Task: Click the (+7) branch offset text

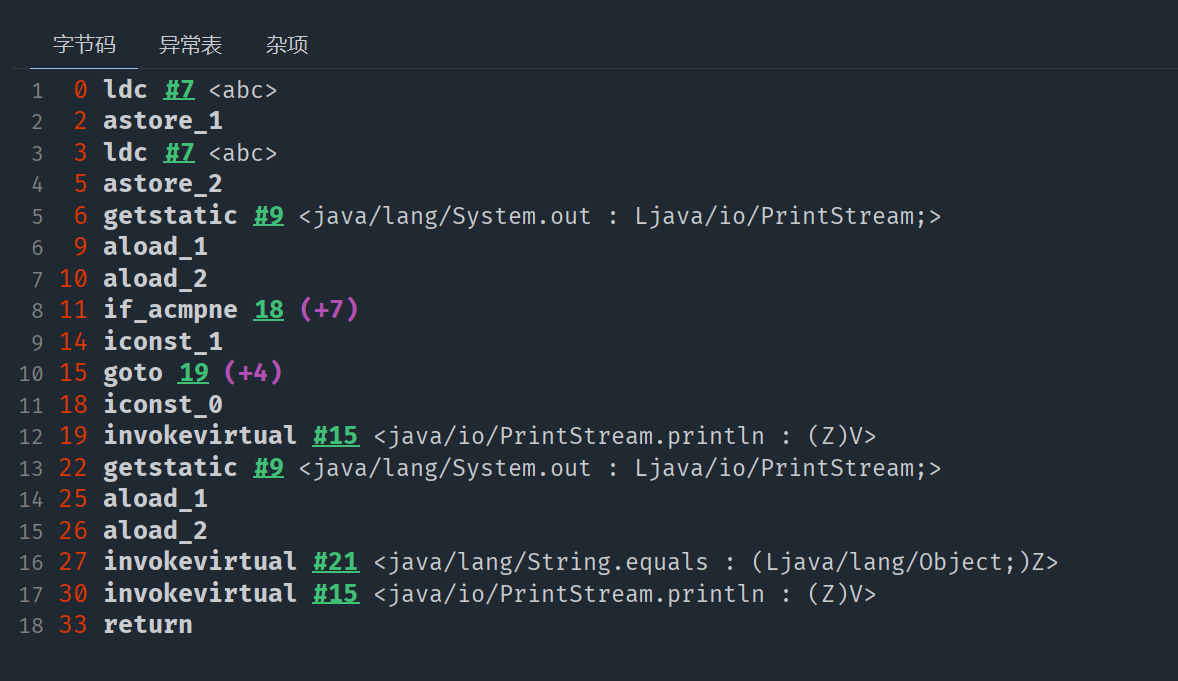Action: click(328, 310)
